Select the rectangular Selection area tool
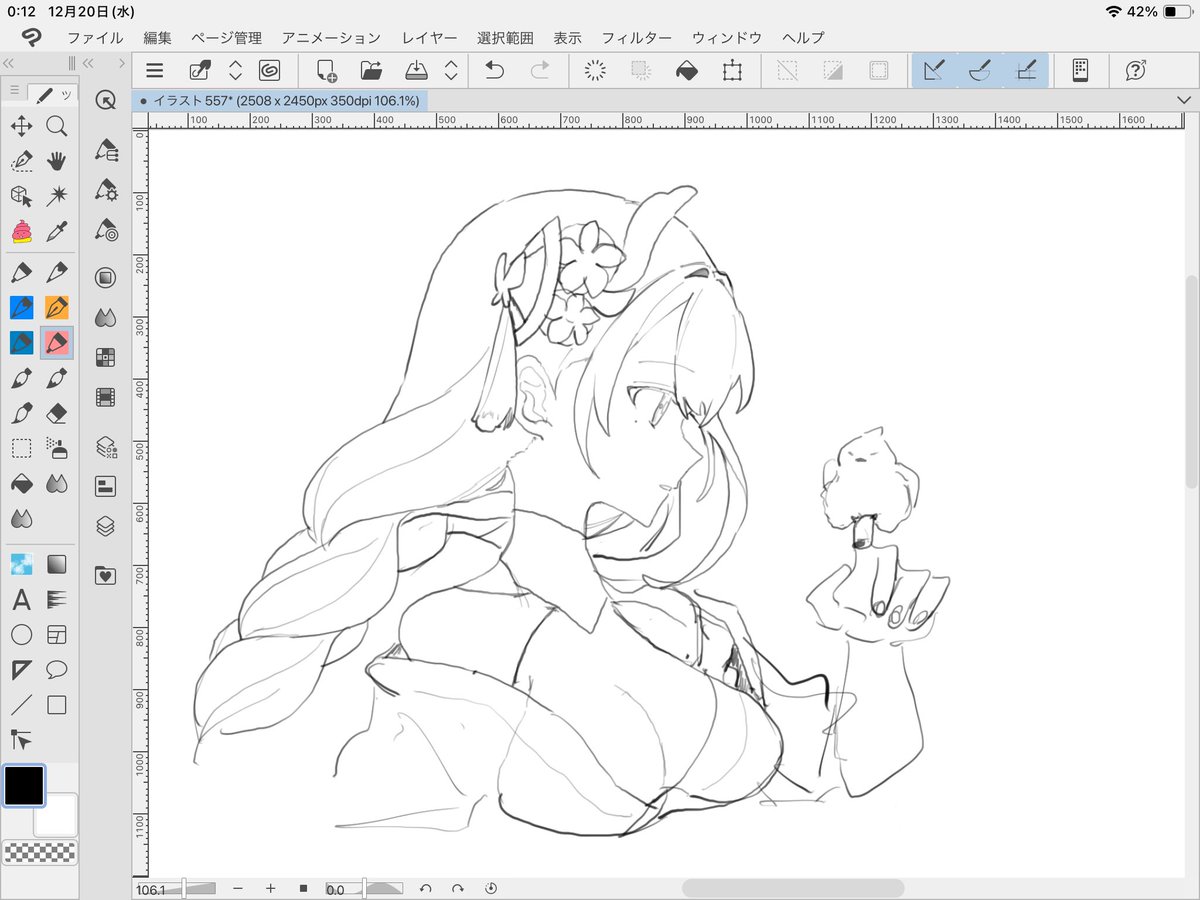This screenshot has width=1200, height=900. 21,448
